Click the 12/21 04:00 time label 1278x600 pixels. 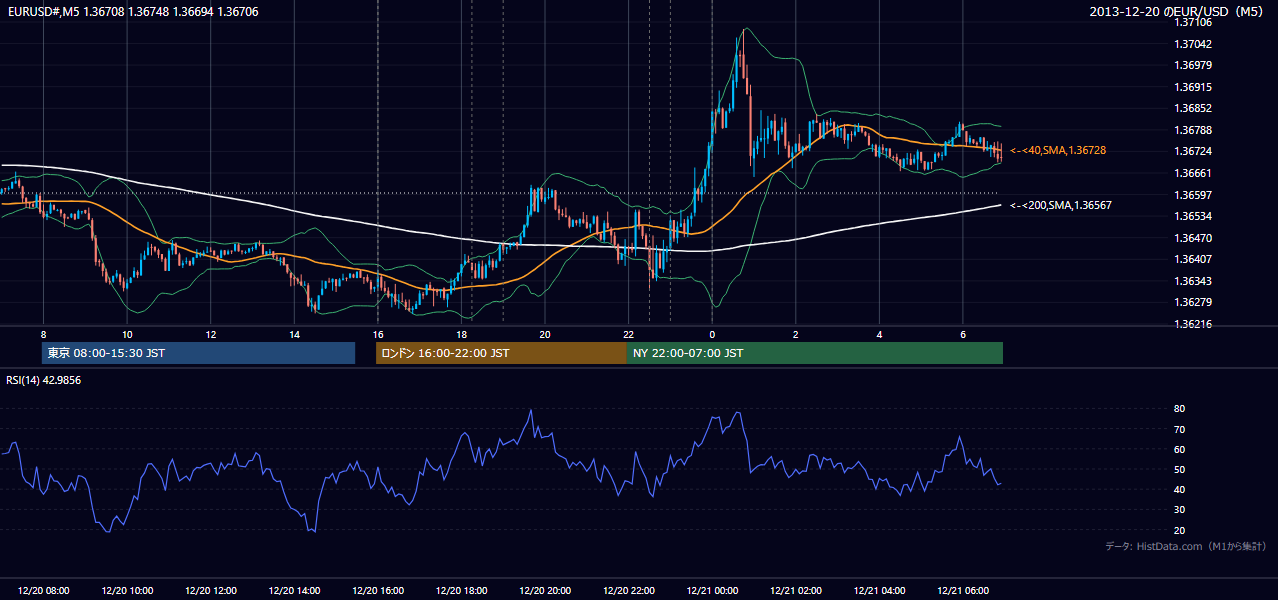point(879,591)
